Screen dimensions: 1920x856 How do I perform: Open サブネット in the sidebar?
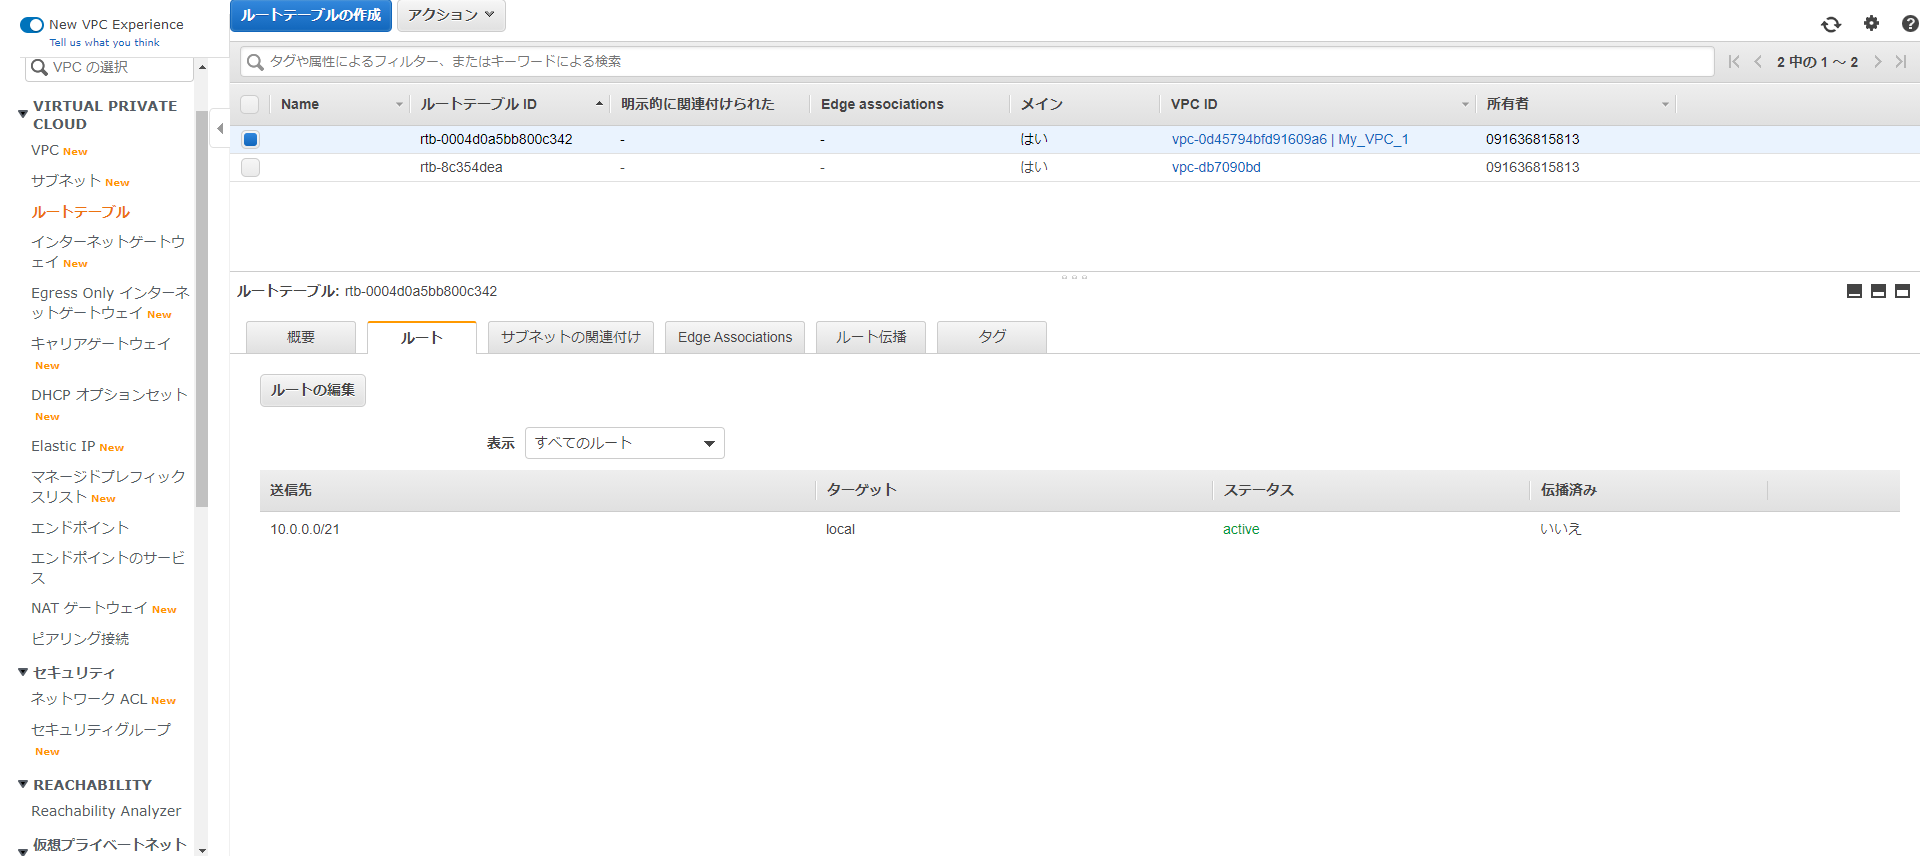[x=66, y=181]
